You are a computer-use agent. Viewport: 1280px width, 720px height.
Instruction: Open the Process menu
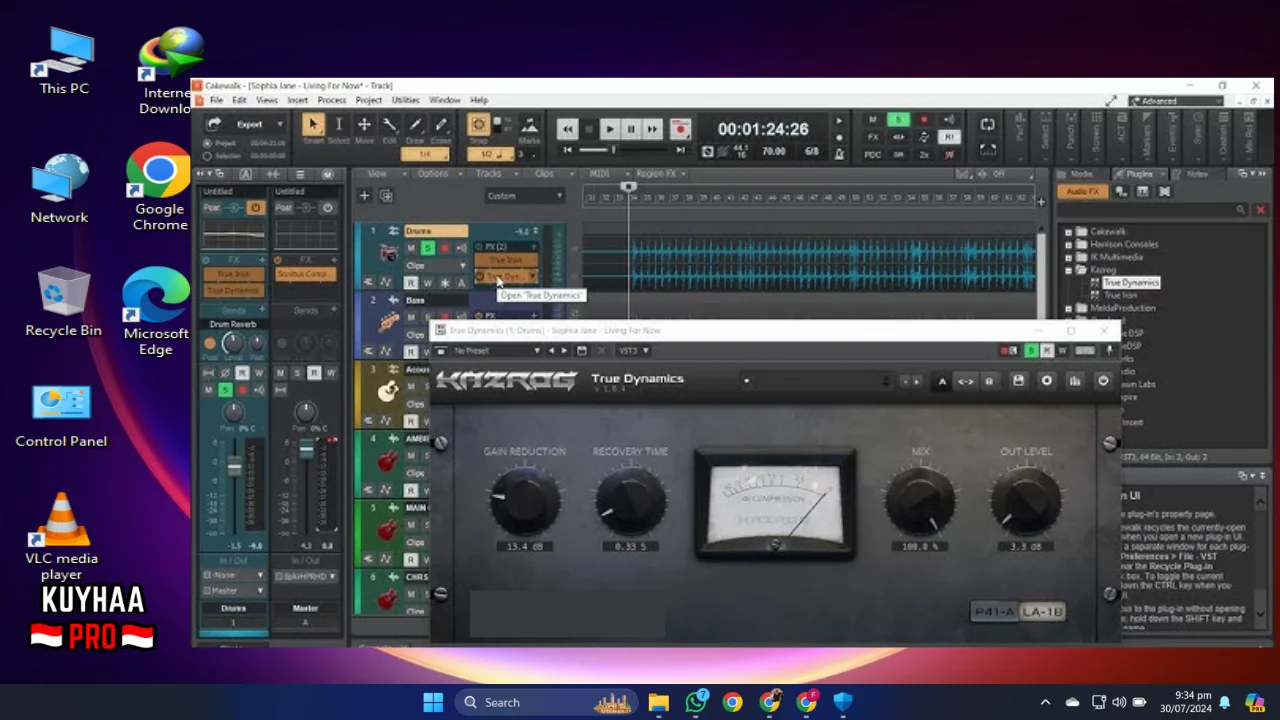(332, 100)
